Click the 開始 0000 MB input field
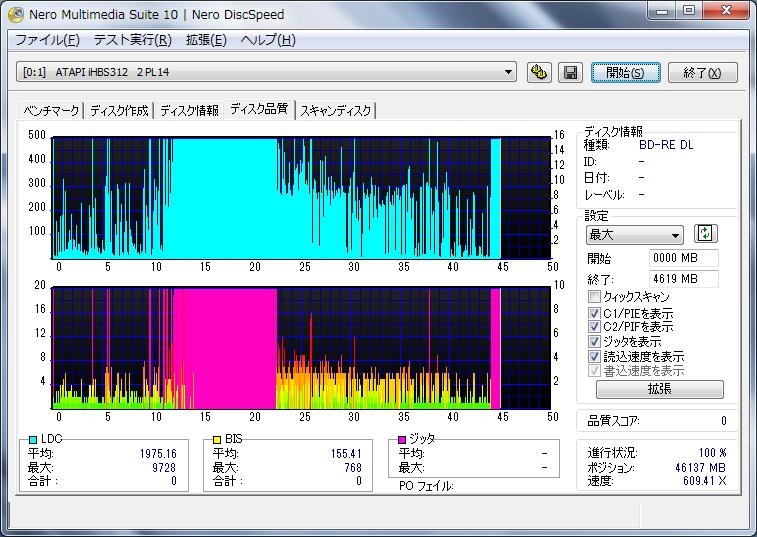 (683, 258)
